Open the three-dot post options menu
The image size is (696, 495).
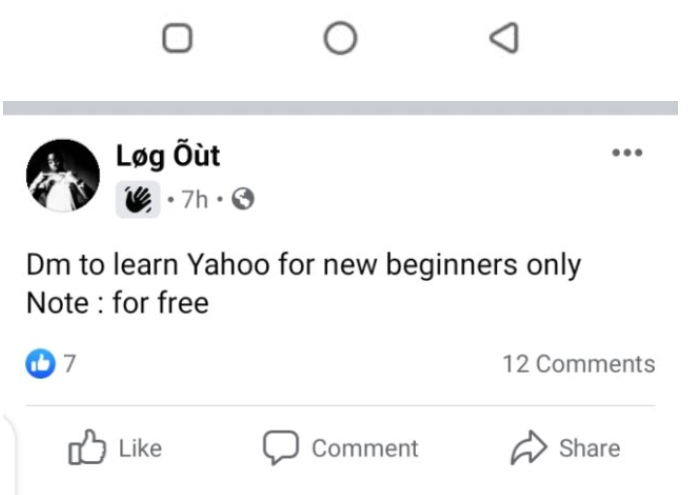(626, 153)
